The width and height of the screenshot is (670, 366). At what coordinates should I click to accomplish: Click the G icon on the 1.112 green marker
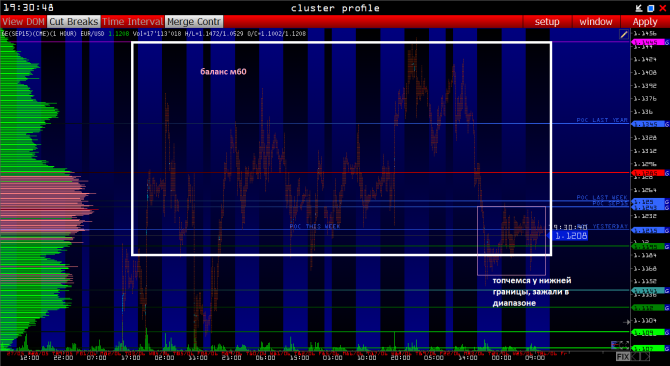[667, 307]
